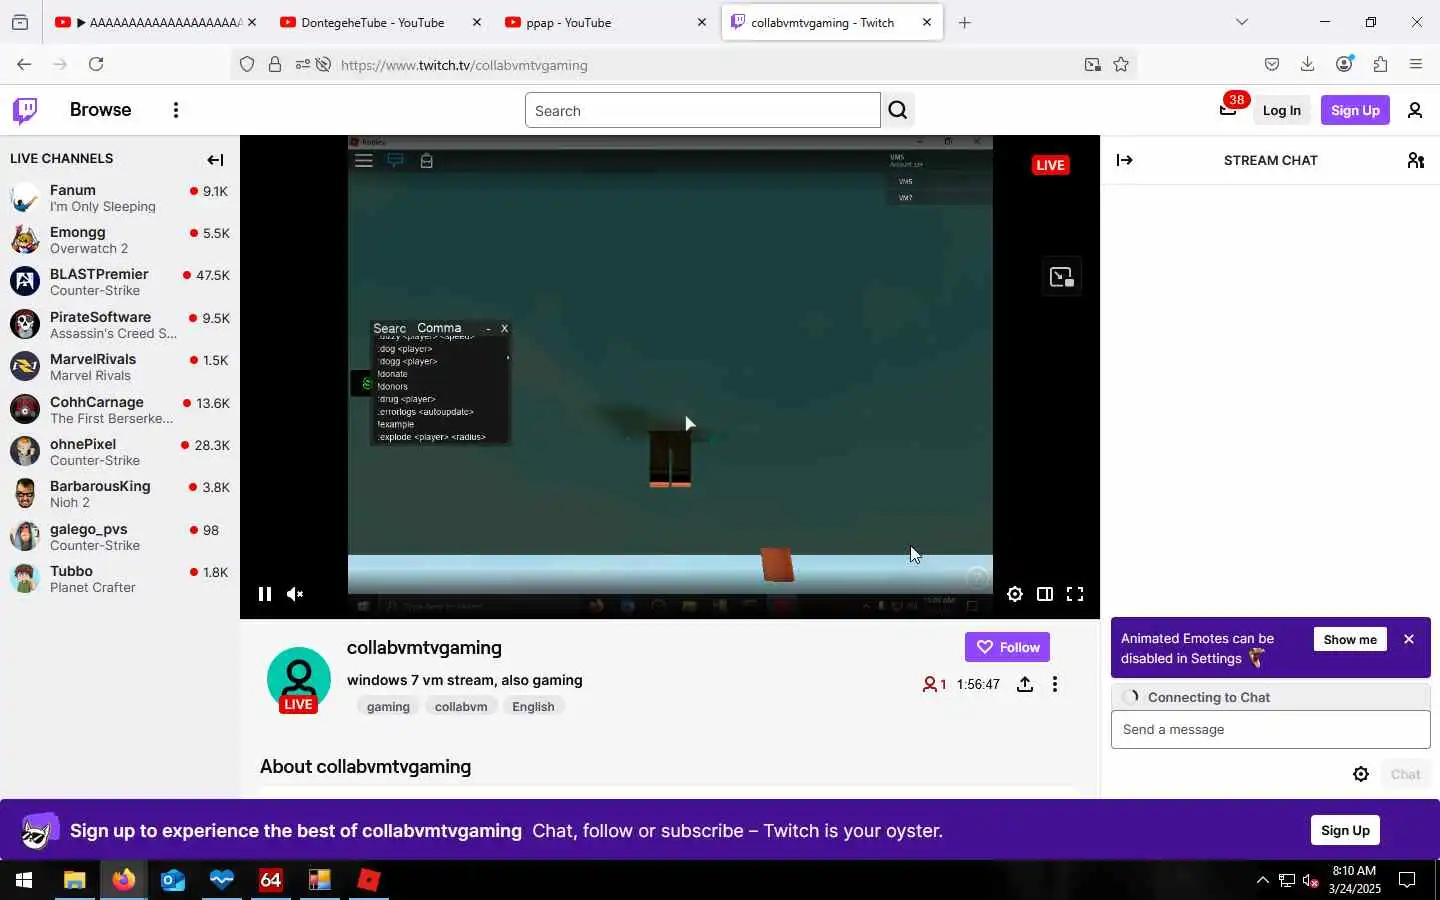Select the English tag
The width and height of the screenshot is (1440, 900).
[533, 706]
